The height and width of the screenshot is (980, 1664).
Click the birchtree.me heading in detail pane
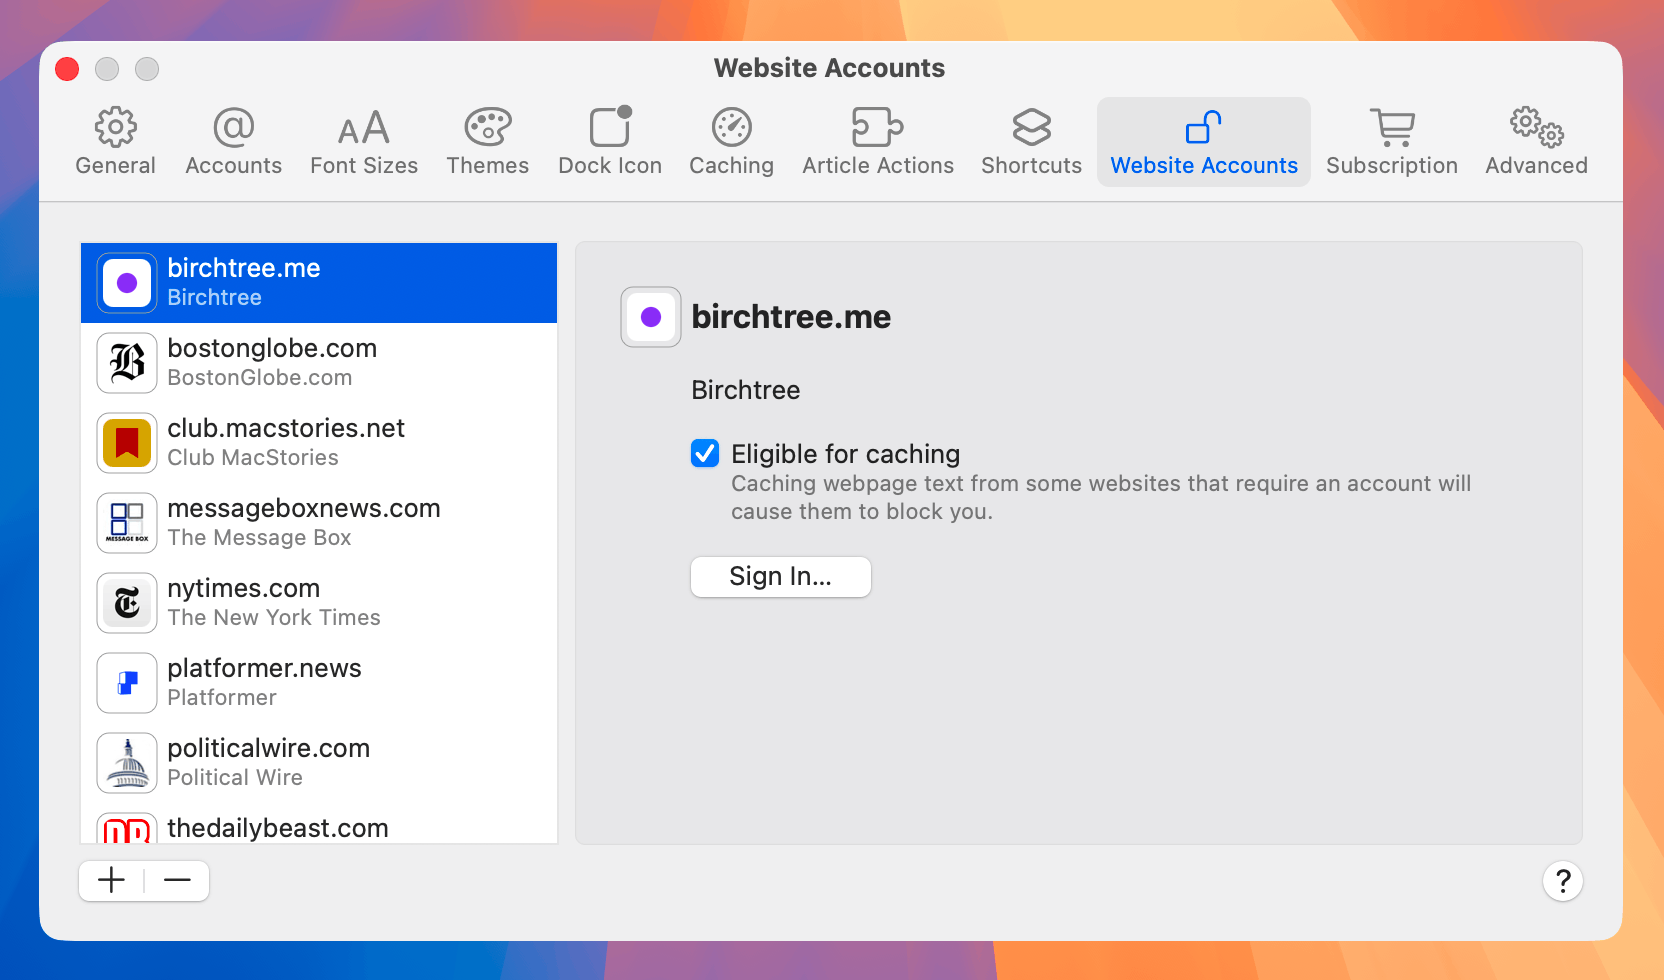(x=791, y=317)
